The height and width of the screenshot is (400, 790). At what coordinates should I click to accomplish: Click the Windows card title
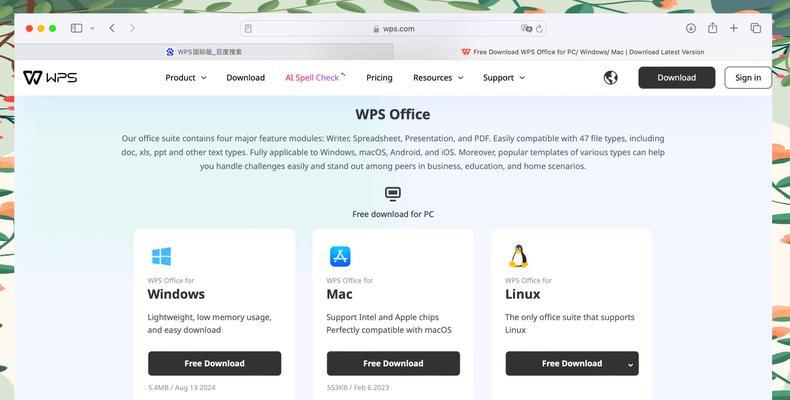point(176,294)
